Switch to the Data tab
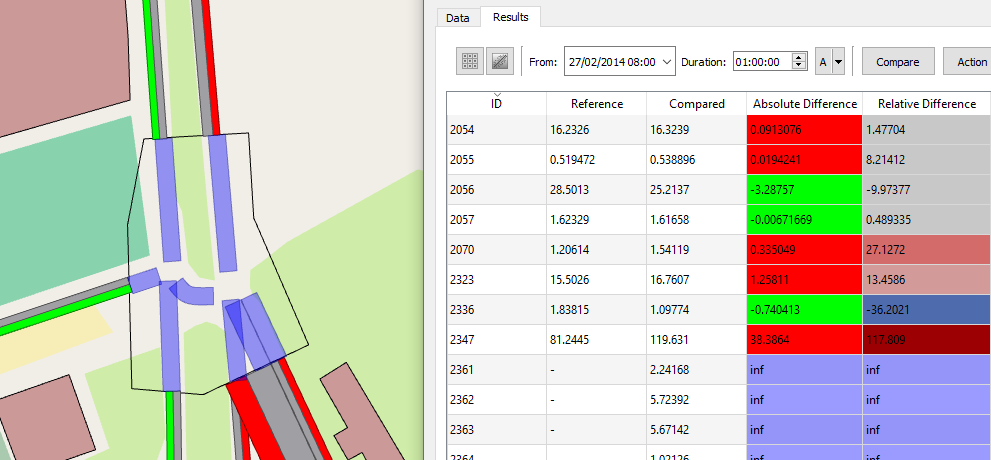Screen dimensions: 991x460 [457, 17]
